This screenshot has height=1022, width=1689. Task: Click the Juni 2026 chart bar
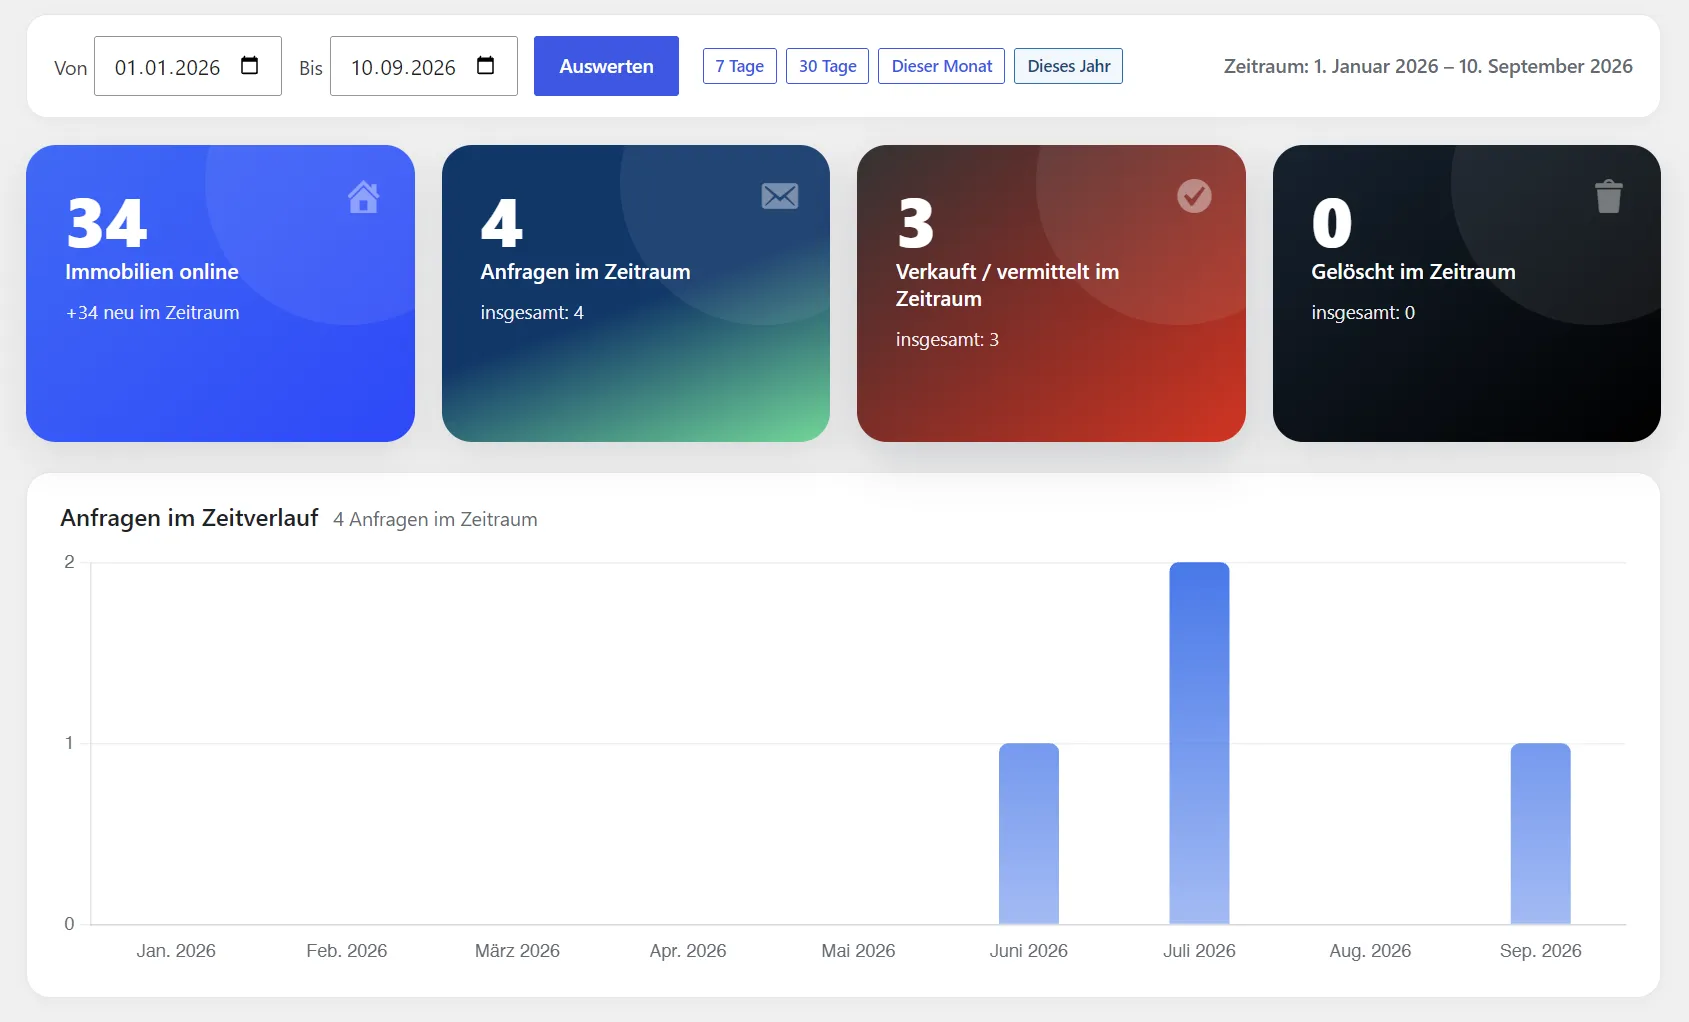click(x=1028, y=833)
